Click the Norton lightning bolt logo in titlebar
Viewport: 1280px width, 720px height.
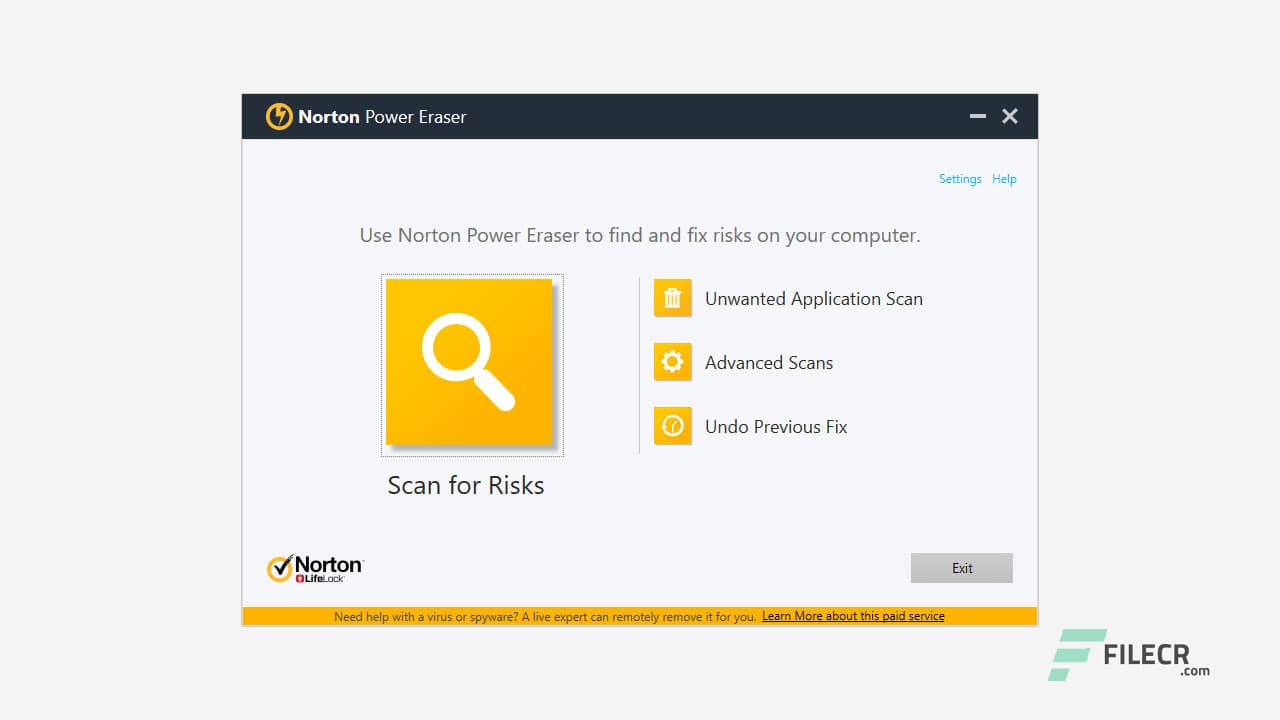279,116
